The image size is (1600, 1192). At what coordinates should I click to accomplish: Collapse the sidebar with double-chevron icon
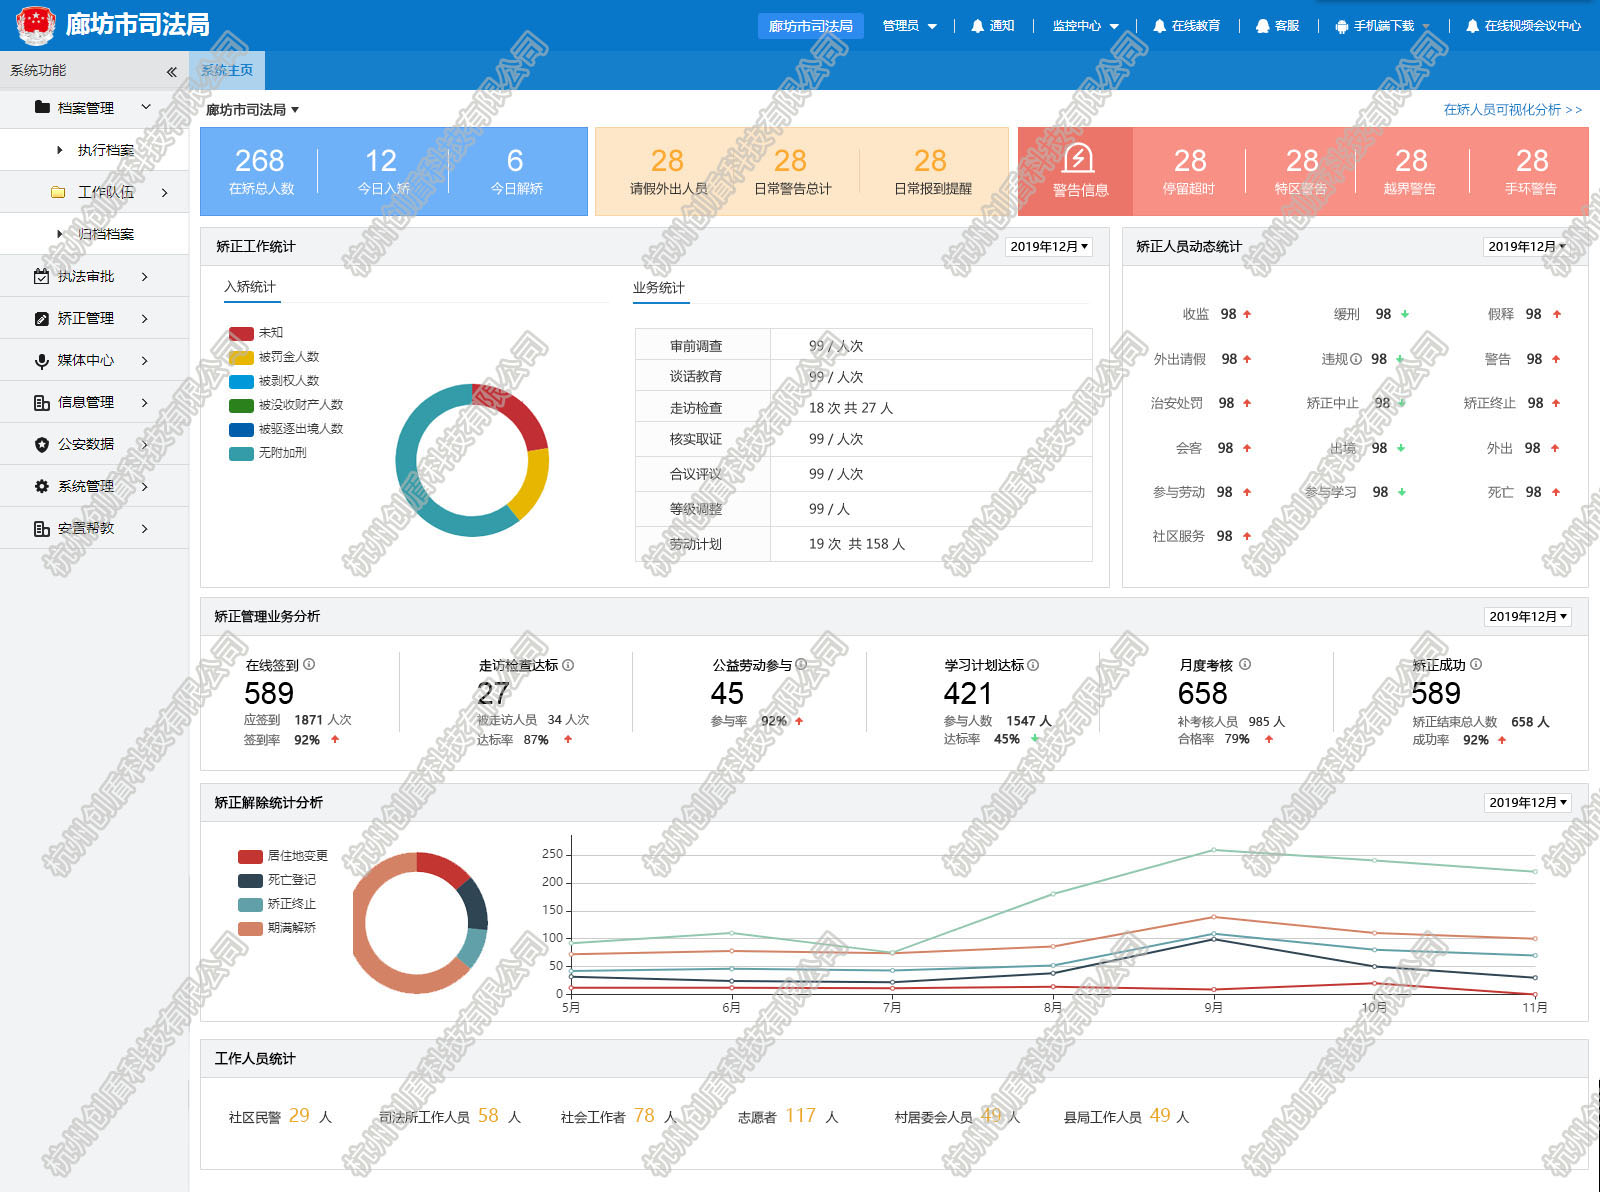click(x=171, y=71)
